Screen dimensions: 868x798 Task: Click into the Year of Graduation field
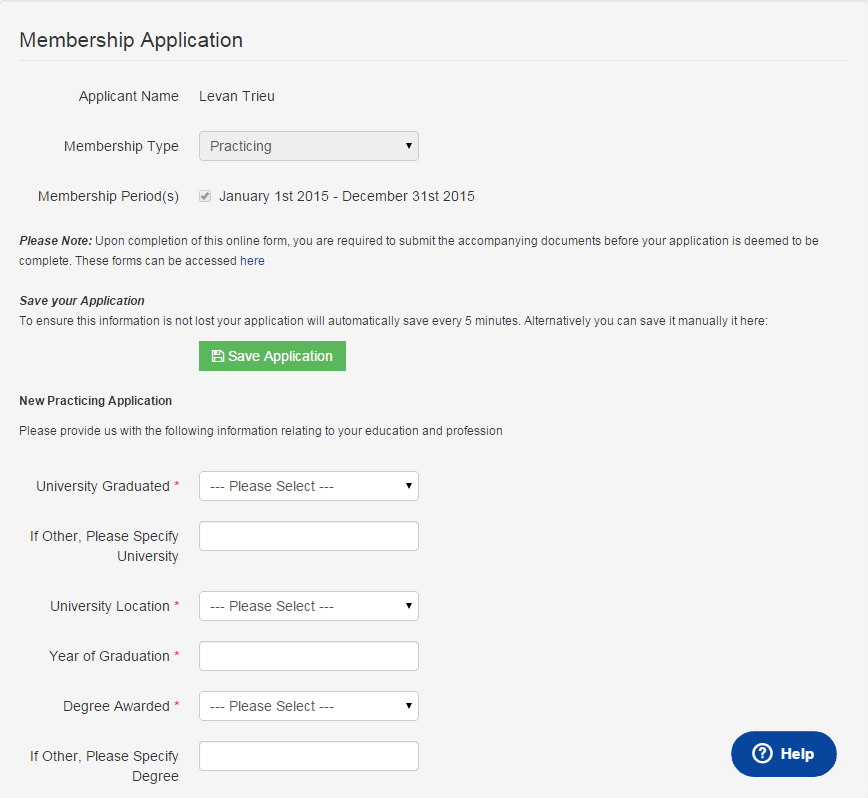308,656
